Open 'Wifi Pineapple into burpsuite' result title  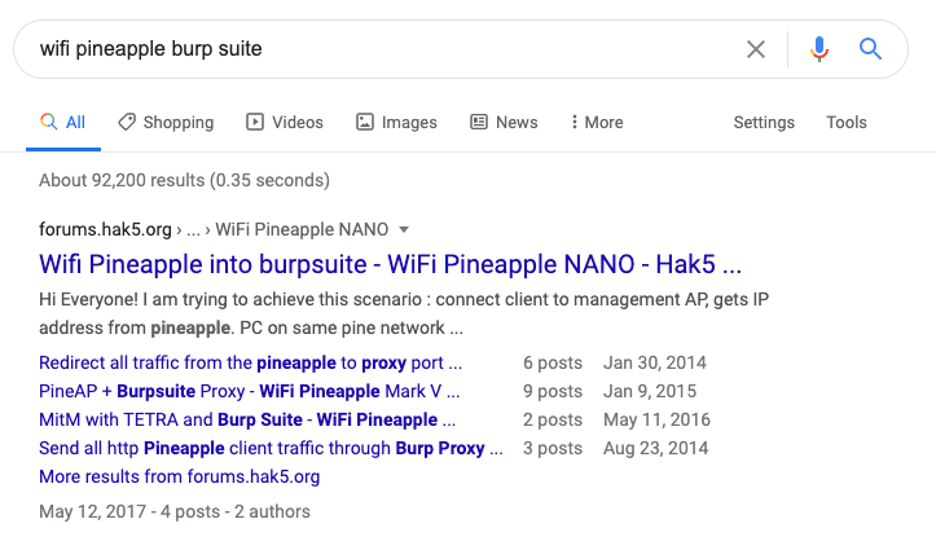(x=390, y=265)
